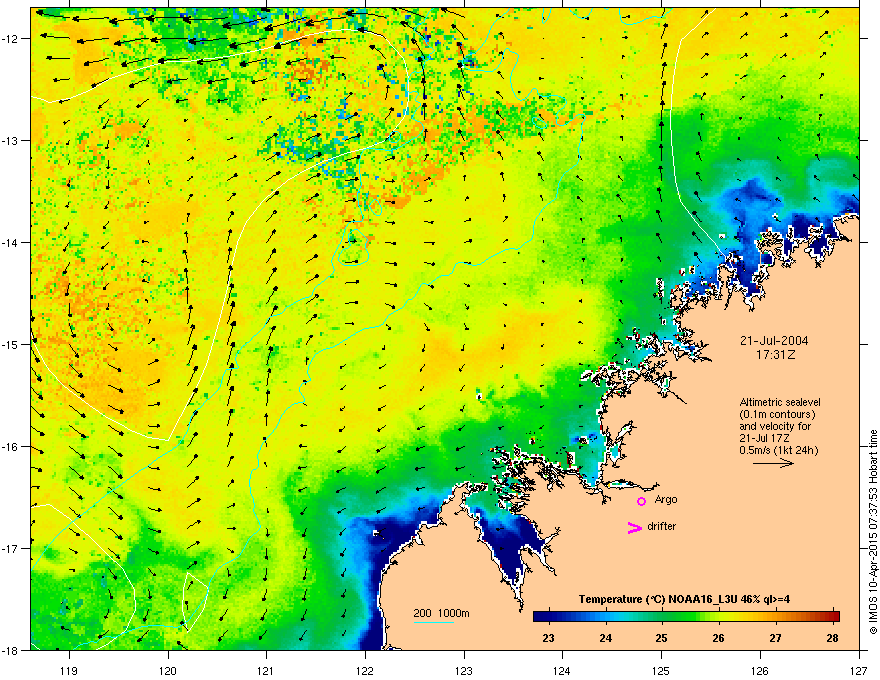This screenshot has width=880, height=680.
Task: Click the longitude axis label '127'
Action: click(859, 670)
